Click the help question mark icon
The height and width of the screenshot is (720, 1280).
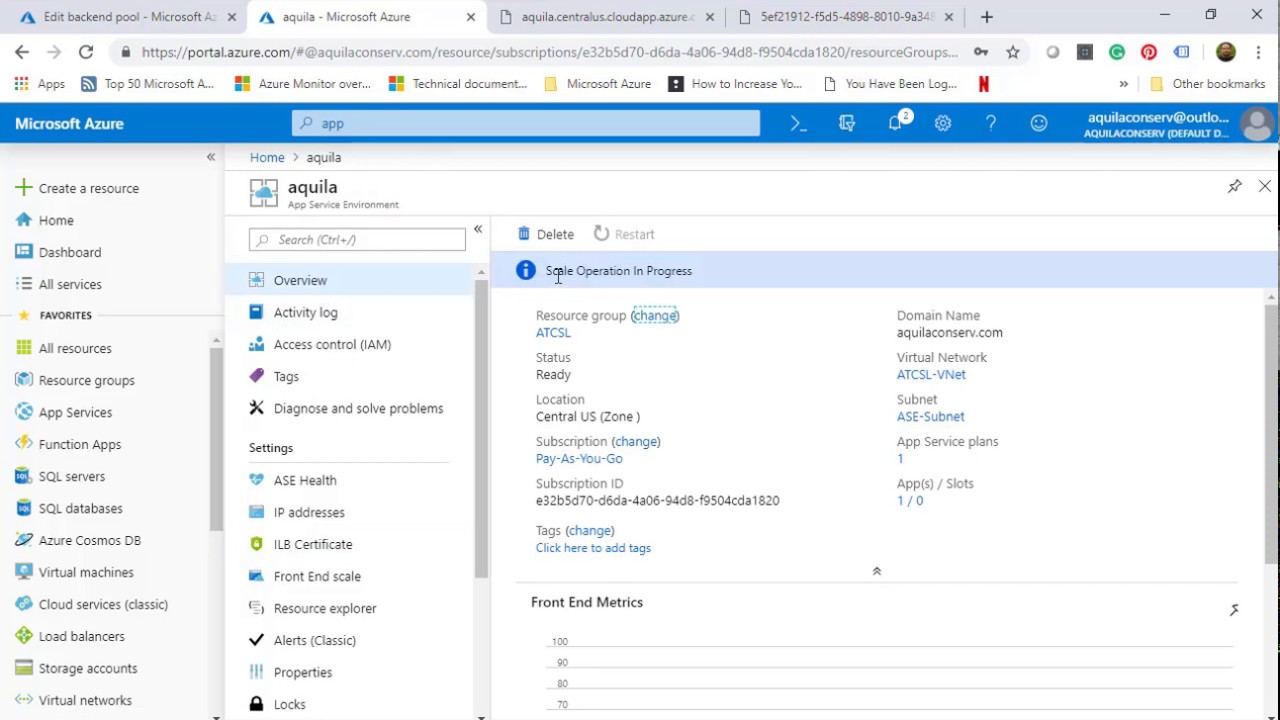[990, 123]
